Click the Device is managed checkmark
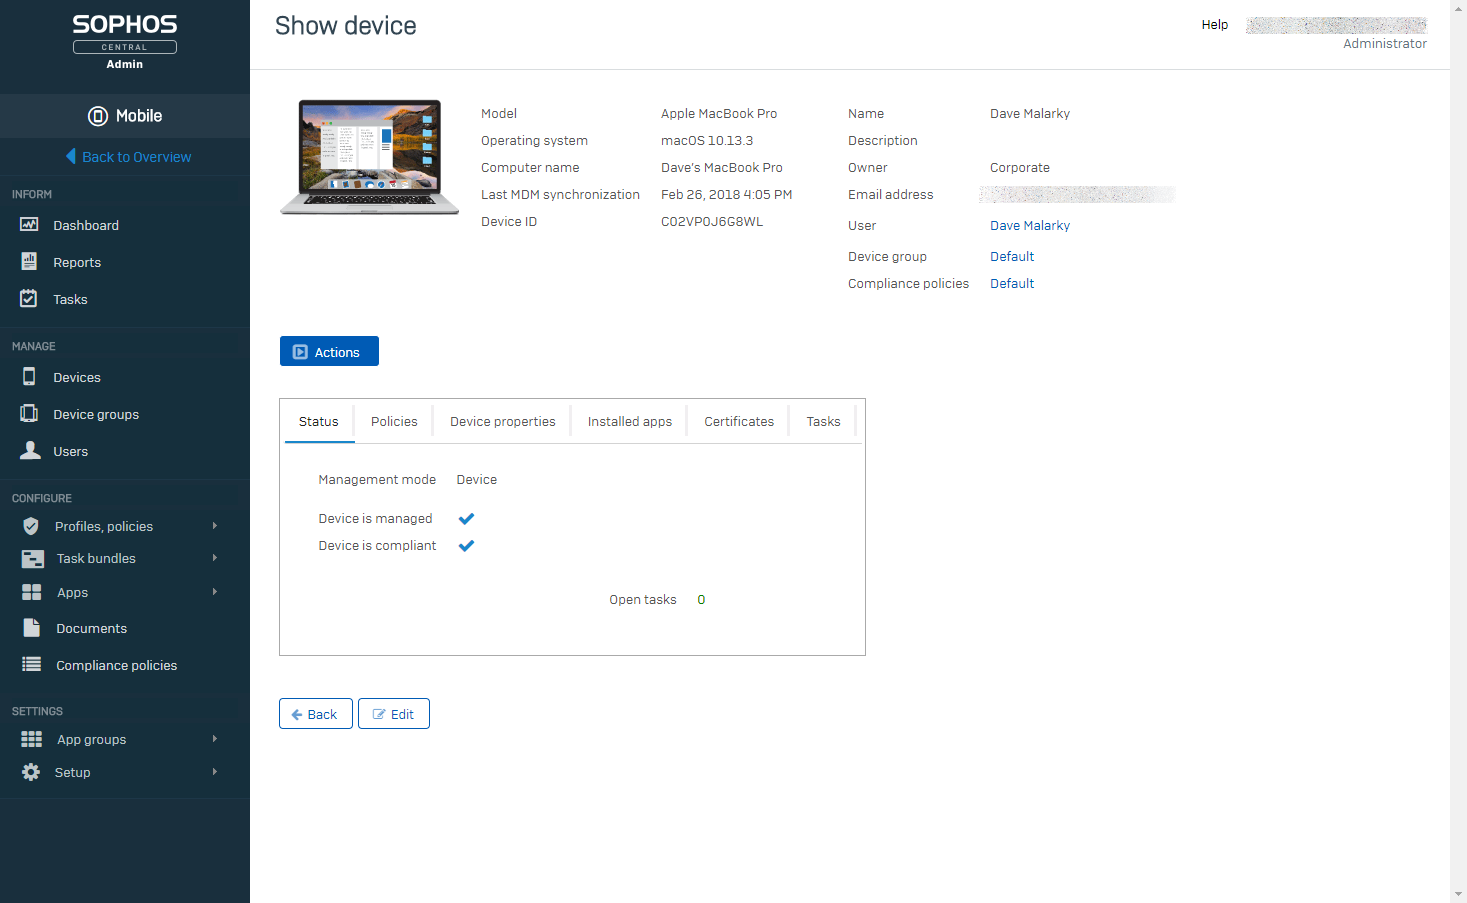The height and width of the screenshot is (903, 1467). coord(466,518)
